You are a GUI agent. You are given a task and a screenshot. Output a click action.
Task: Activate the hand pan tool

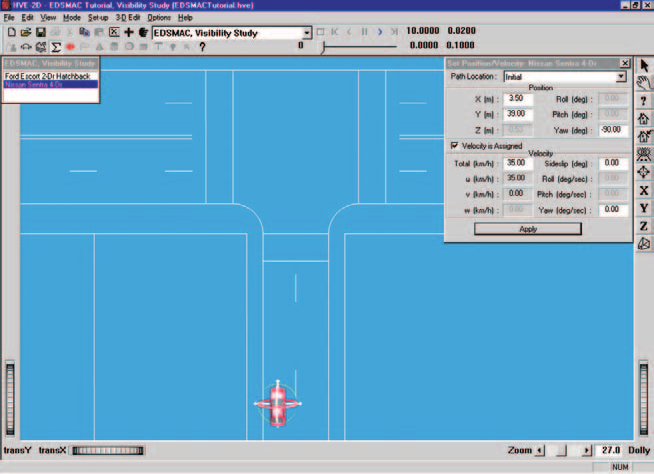[644, 83]
